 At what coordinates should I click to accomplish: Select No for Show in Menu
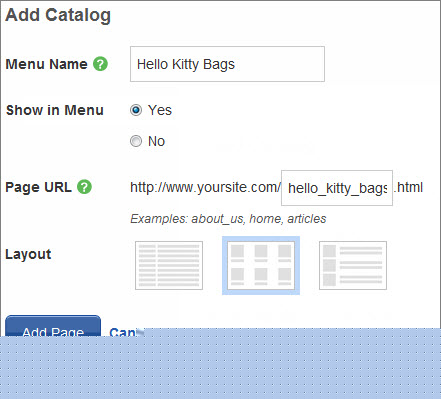coord(136,141)
